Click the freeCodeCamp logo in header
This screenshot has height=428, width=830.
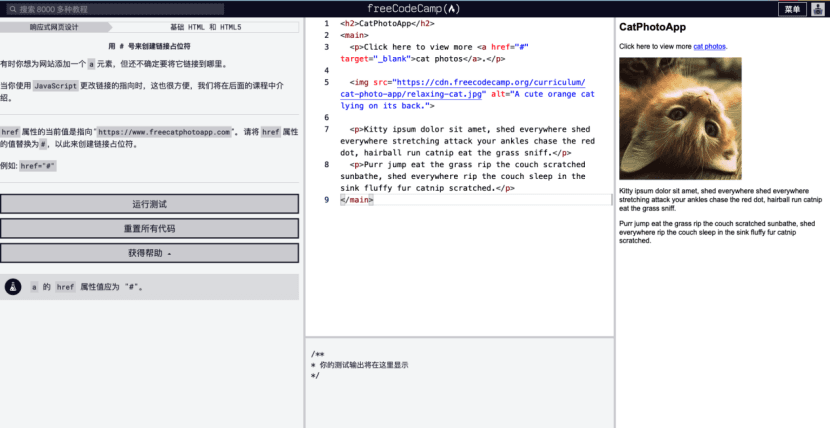pyautogui.click(x=415, y=8)
